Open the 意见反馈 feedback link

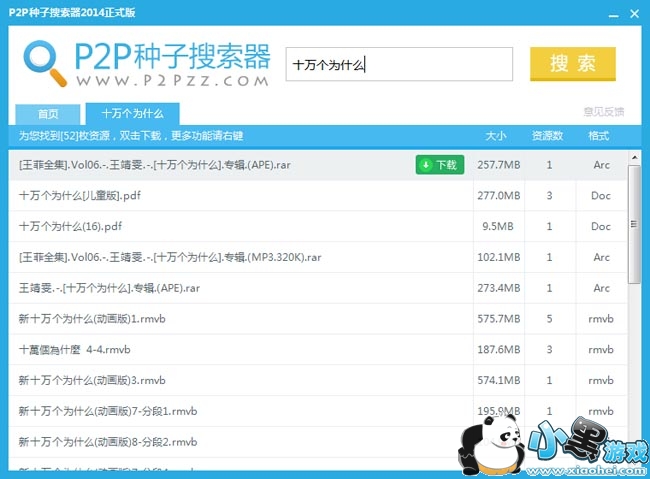click(604, 112)
